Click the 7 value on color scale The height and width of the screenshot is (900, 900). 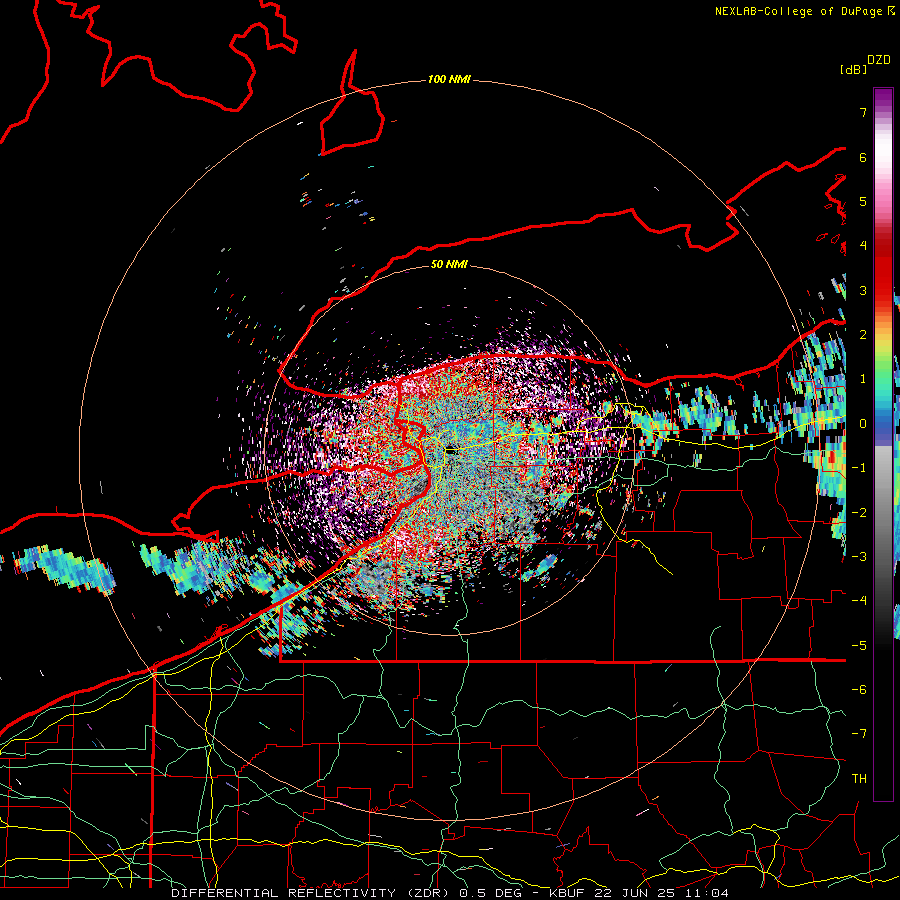pos(863,112)
